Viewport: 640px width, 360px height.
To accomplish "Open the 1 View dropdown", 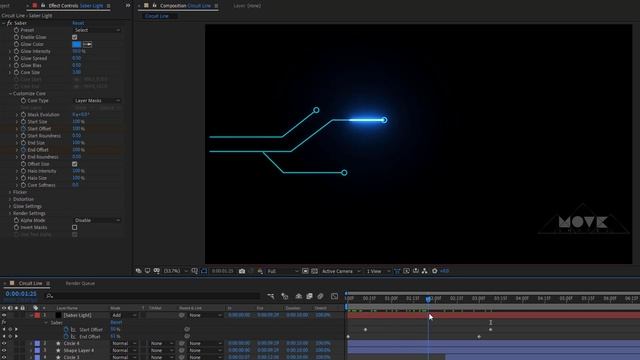I will (378, 271).
